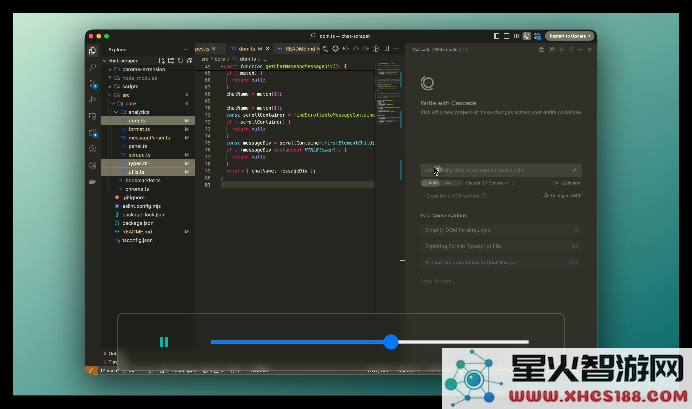The height and width of the screenshot is (409, 692).
Task: Open Cascade panel more options ellipsis
Action: 580,49
